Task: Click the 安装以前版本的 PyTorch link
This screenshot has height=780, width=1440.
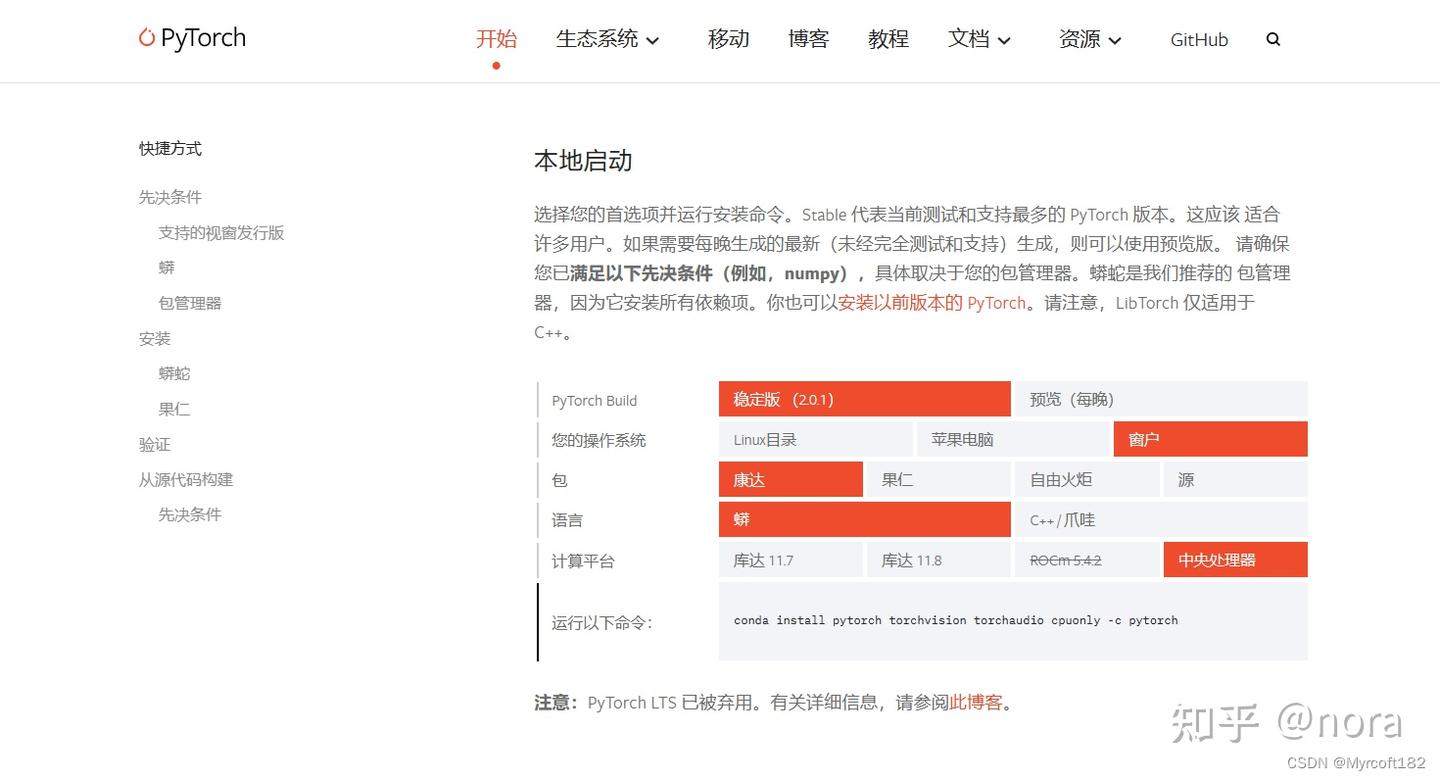Action: [932, 303]
